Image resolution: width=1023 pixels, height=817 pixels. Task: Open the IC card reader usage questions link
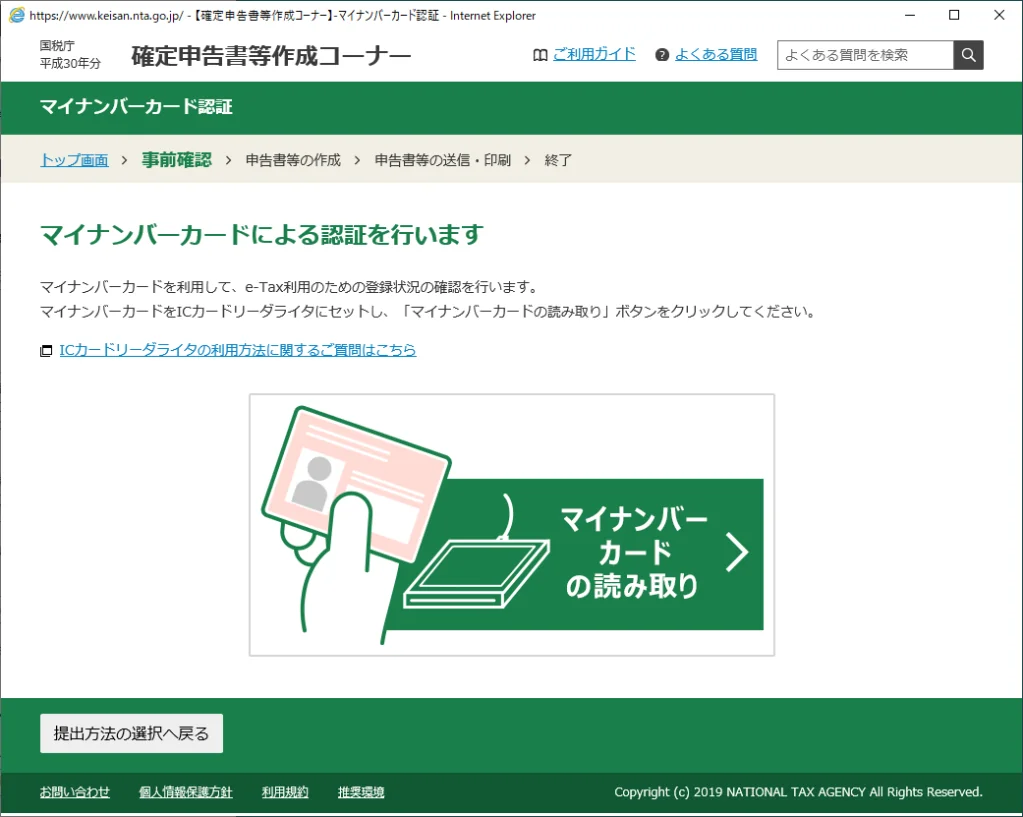click(237, 350)
